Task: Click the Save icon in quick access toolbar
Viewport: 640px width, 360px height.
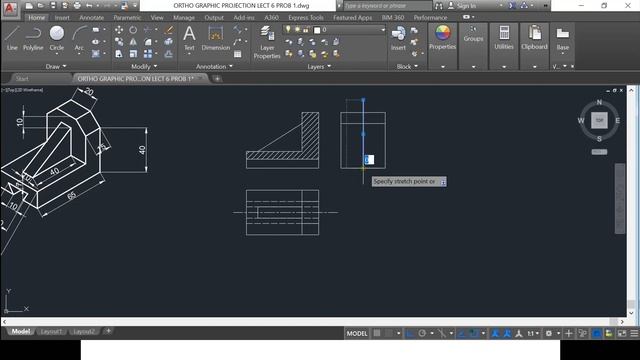Action: pyautogui.click(x=53, y=6)
